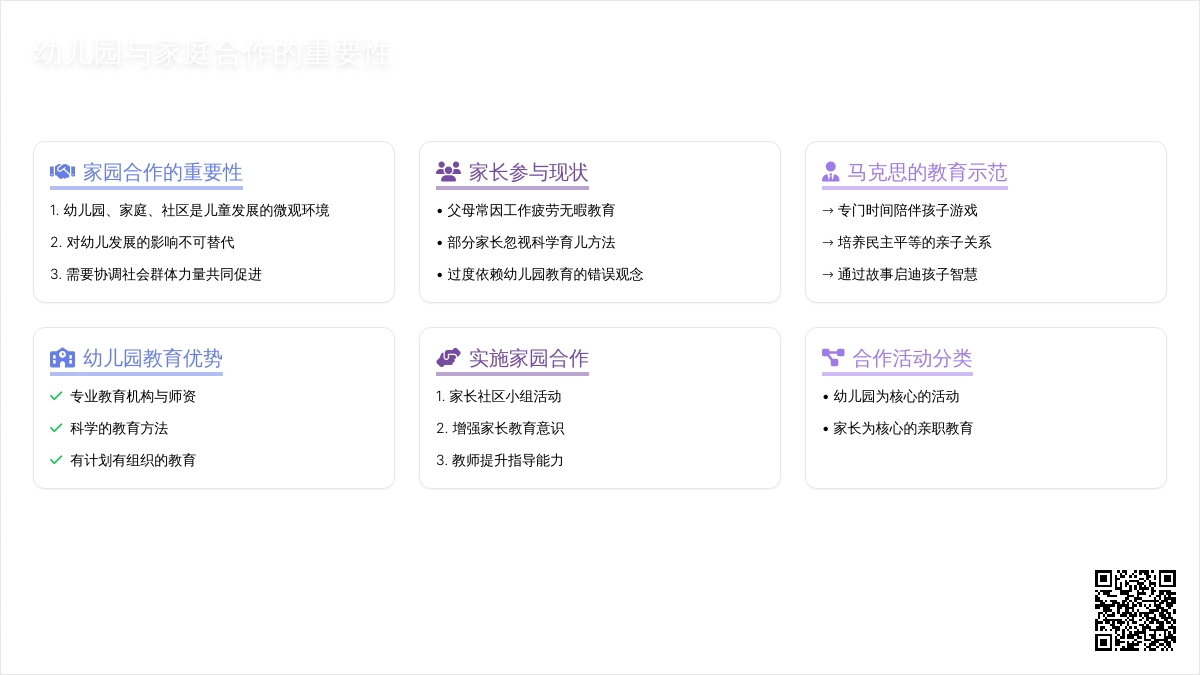The width and height of the screenshot is (1200, 675).
Task: Click the line 对幼儿发展的影响不可替代
Action: click(x=142, y=242)
